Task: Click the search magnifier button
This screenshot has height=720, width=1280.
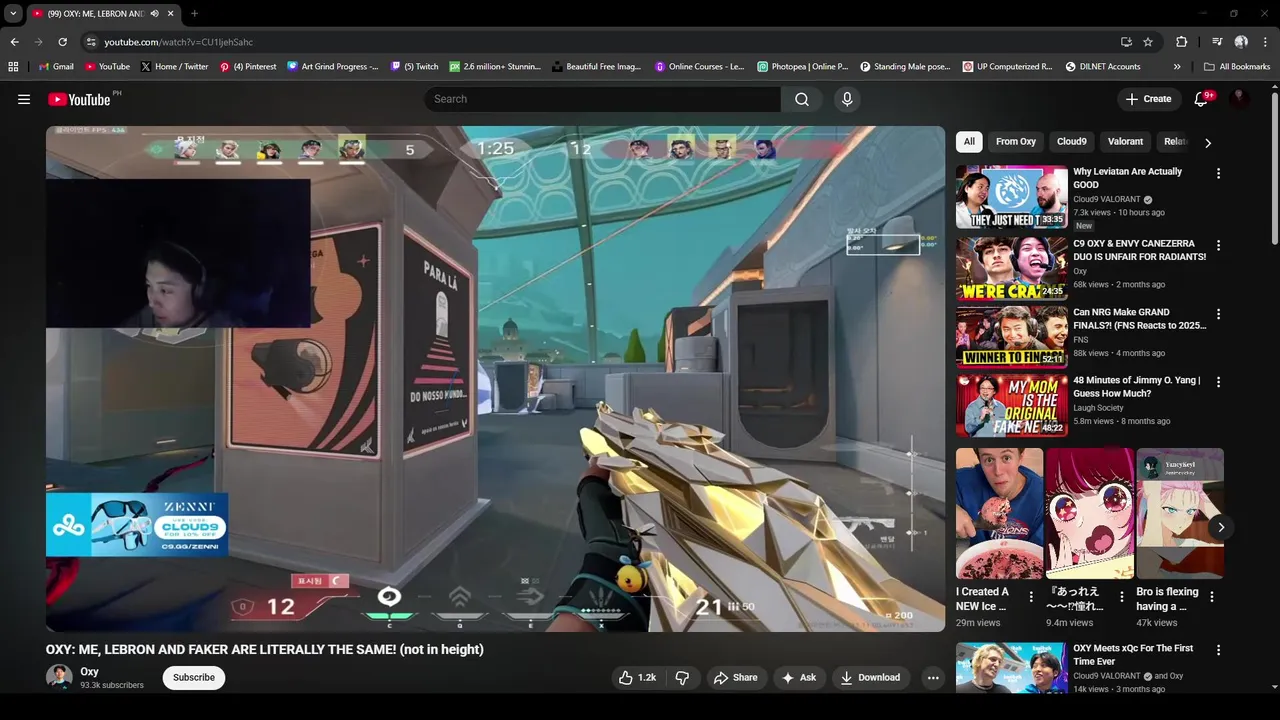Action: click(x=802, y=99)
